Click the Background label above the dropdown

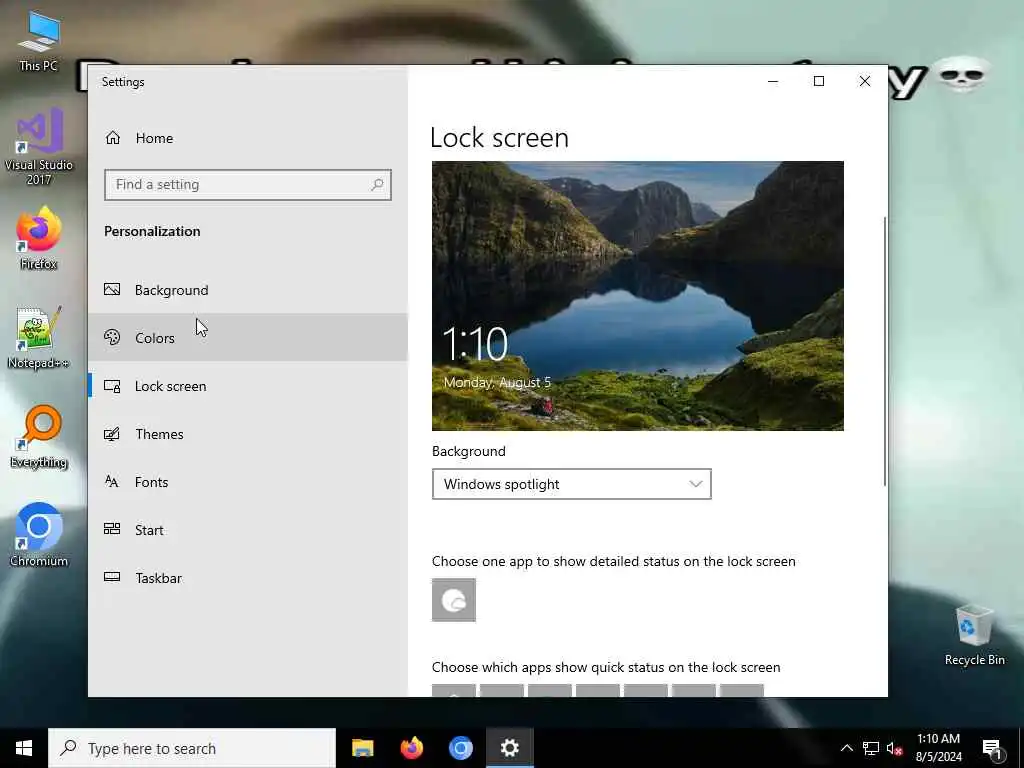(469, 451)
